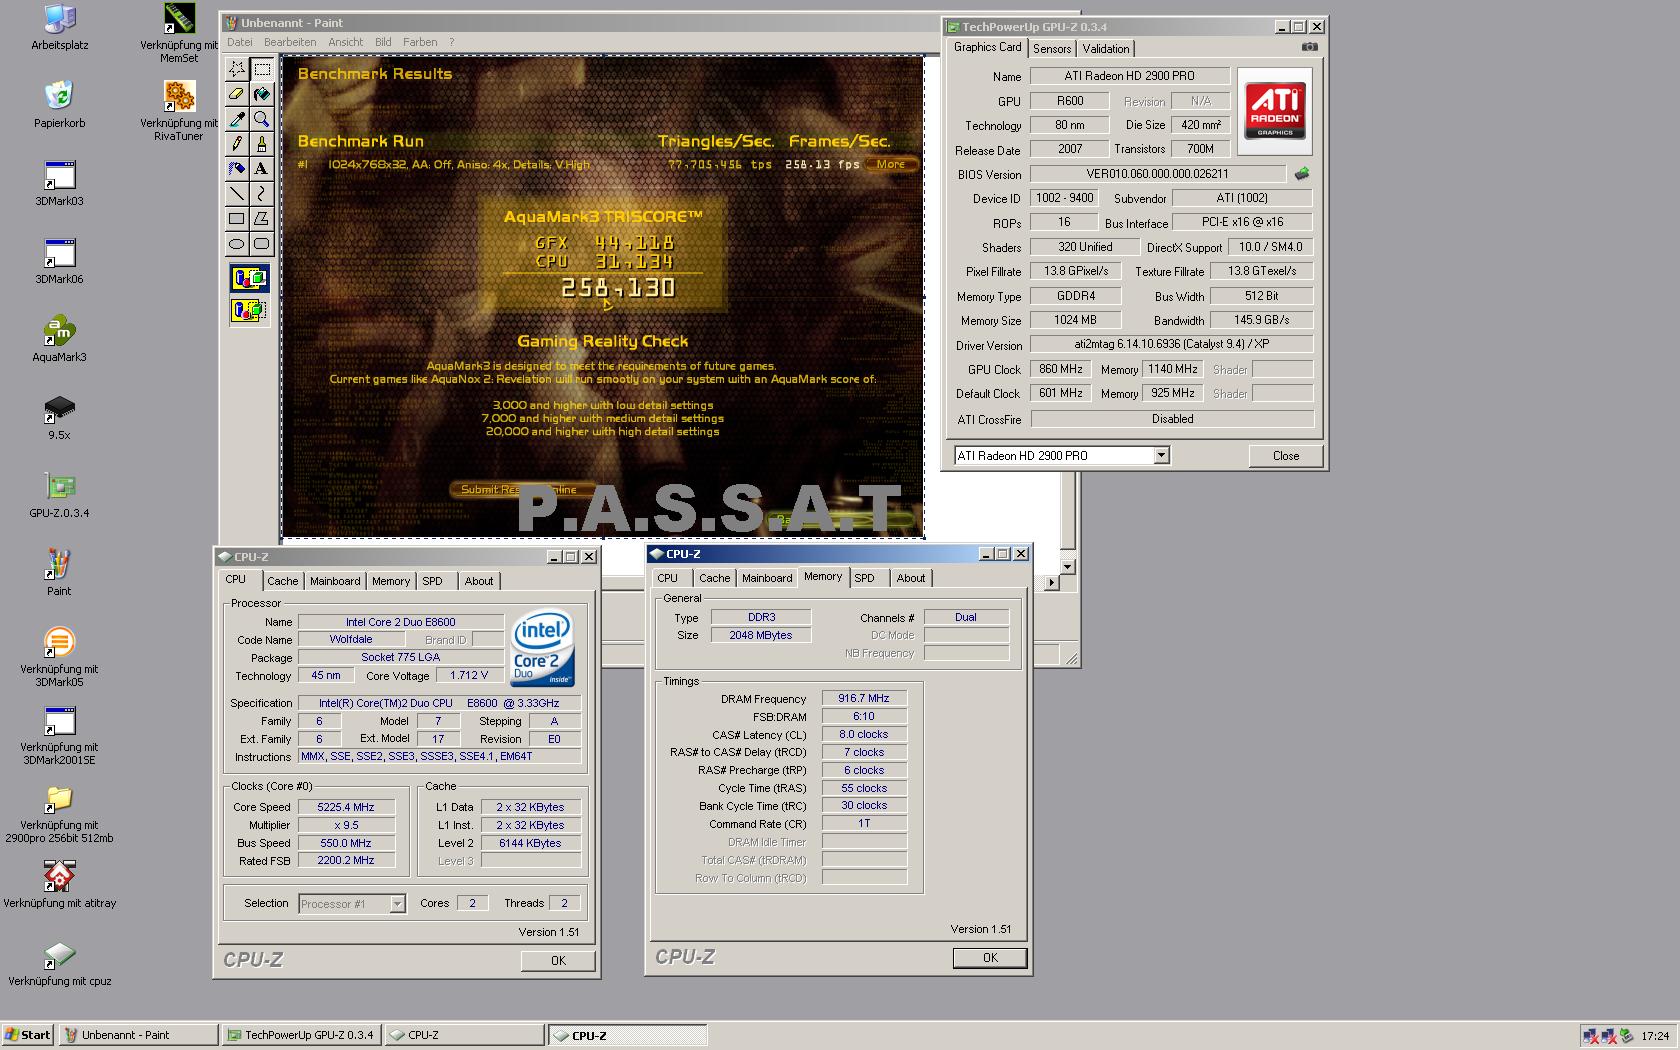Screen dimensions: 1680x1050
Task: Select the Fill With Color bucket tool
Action: [262, 94]
